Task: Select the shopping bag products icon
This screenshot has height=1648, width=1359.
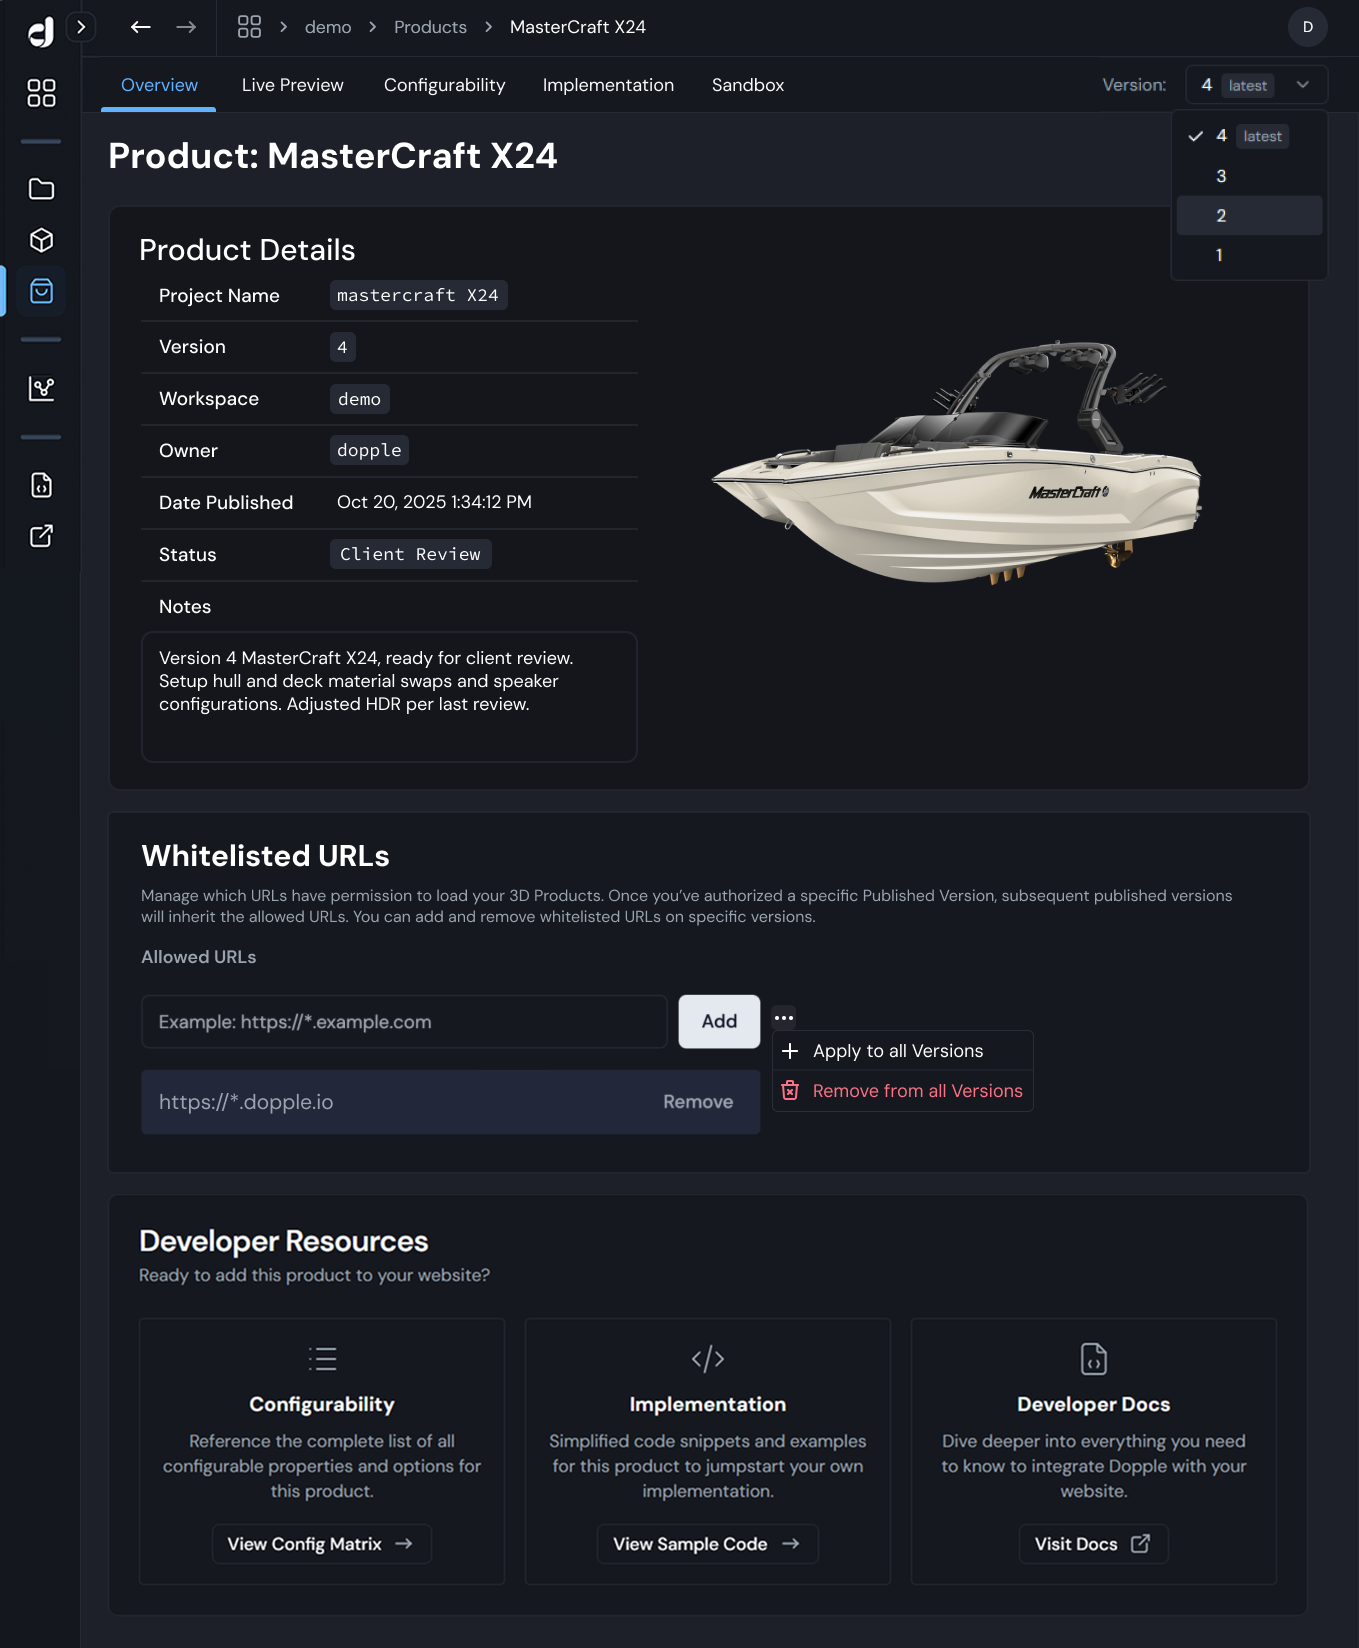Action: (x=41, y=291)
